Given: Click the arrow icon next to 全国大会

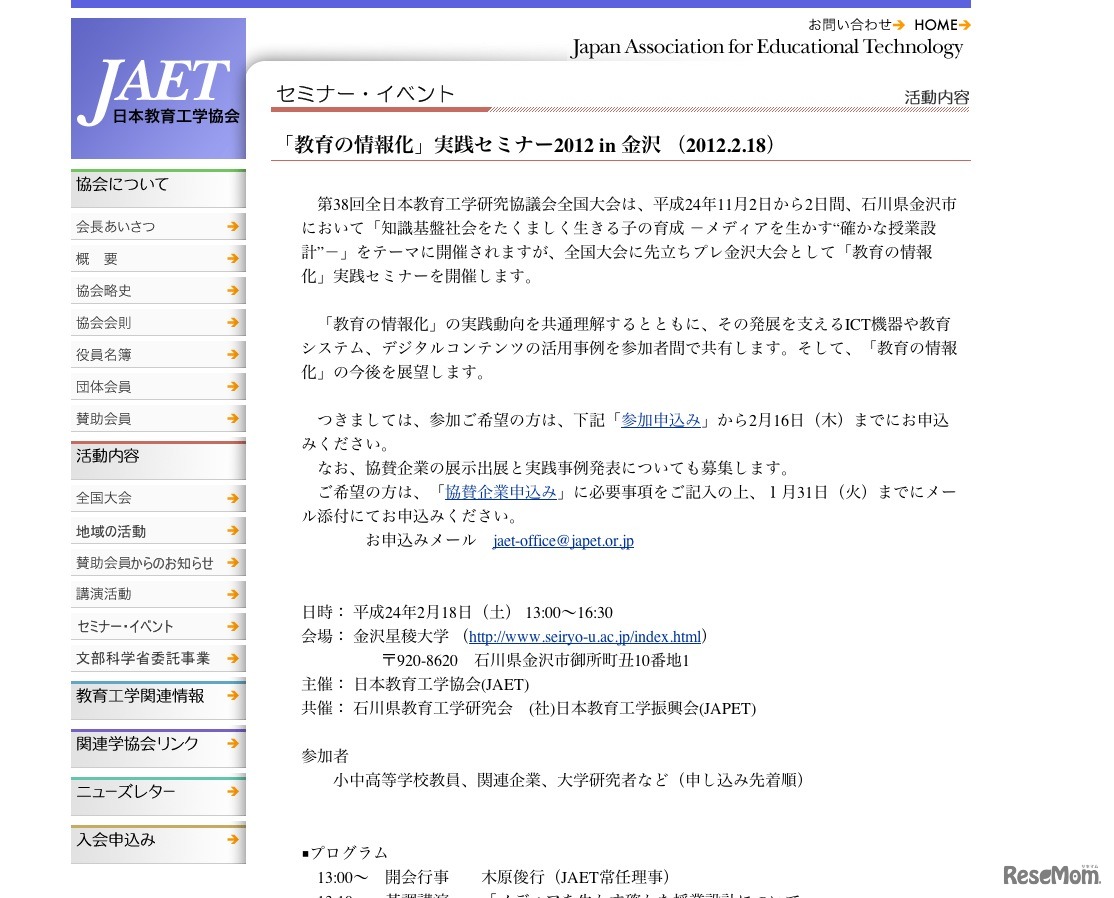Looking at the screenshot, I should (234, 497).
